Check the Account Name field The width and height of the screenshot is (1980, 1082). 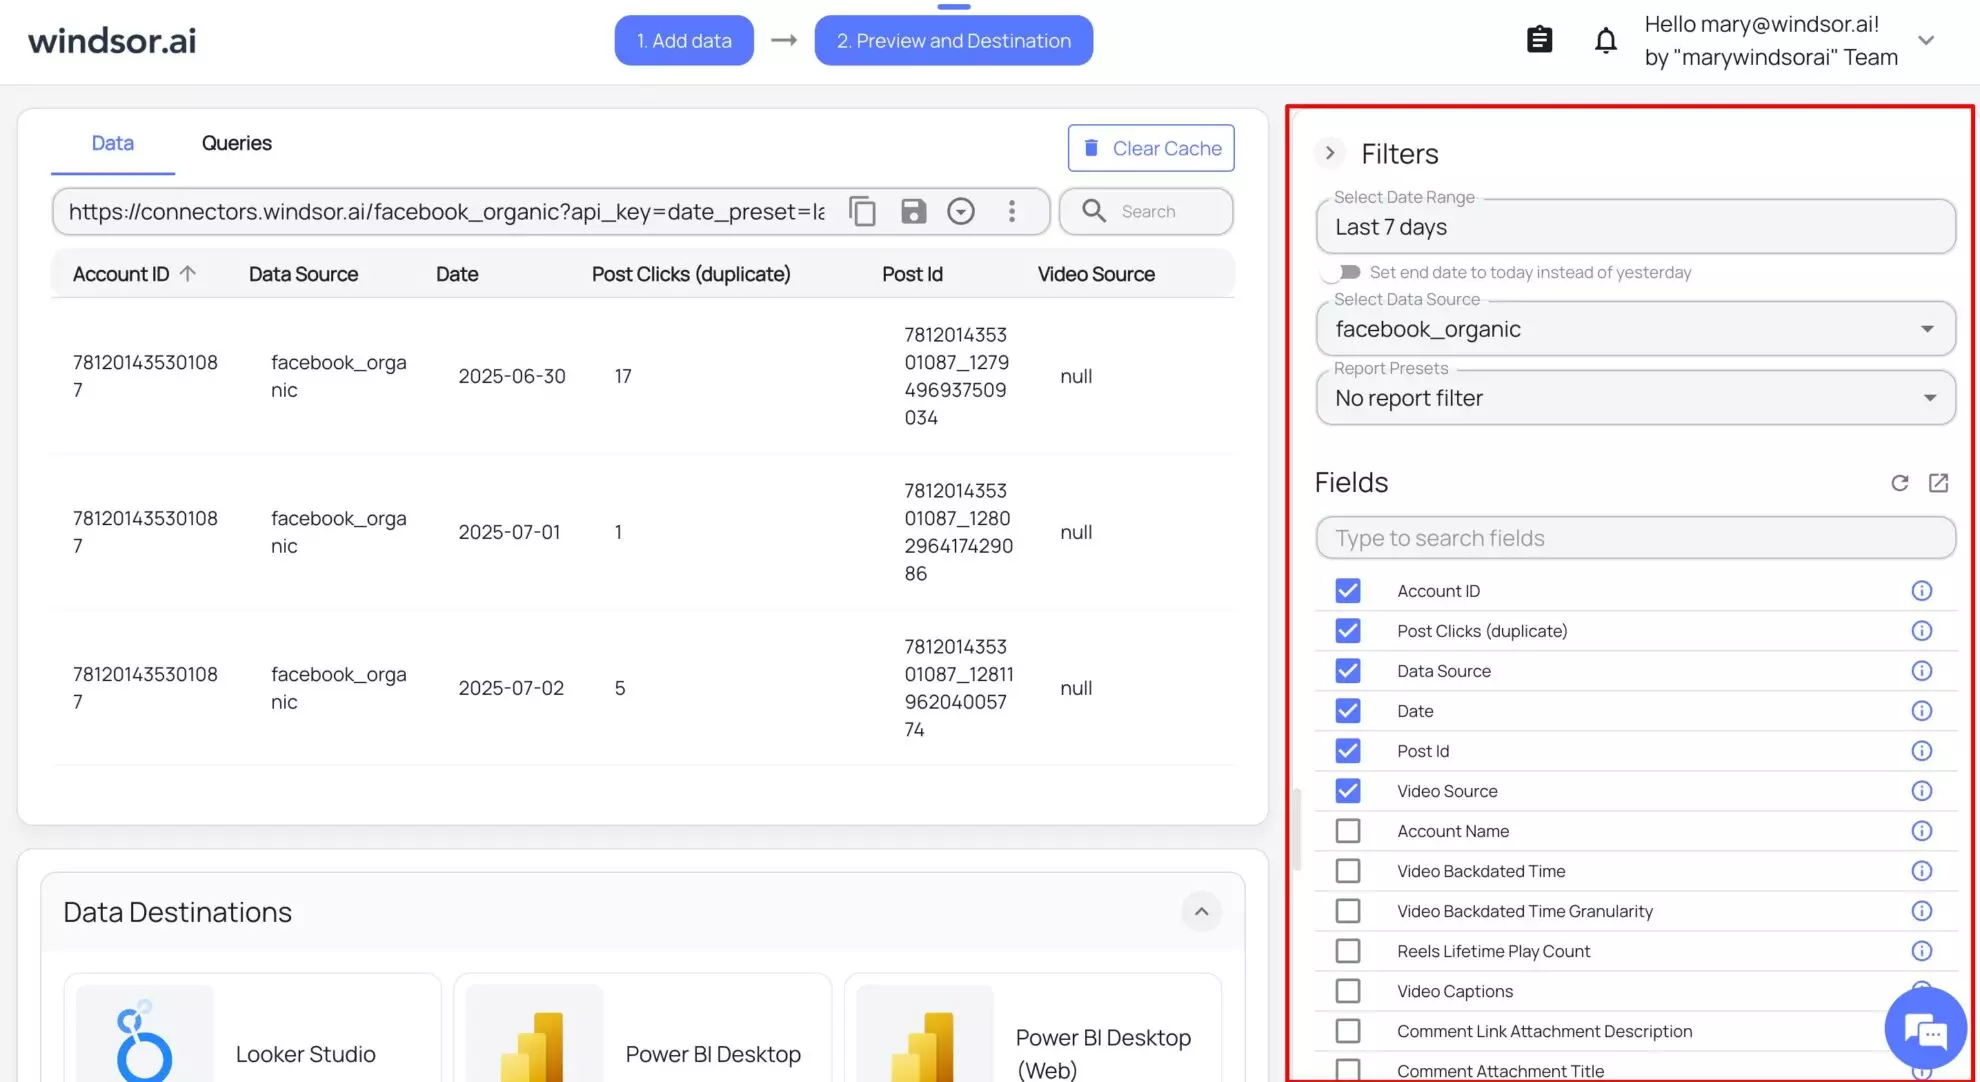click(x=1348, y=831)
